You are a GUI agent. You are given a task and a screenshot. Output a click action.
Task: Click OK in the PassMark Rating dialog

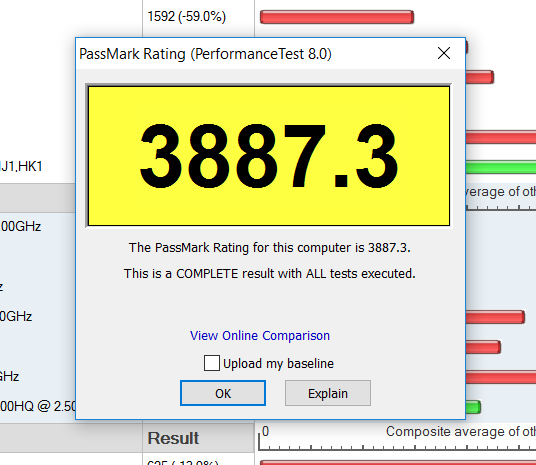(223, 393)
